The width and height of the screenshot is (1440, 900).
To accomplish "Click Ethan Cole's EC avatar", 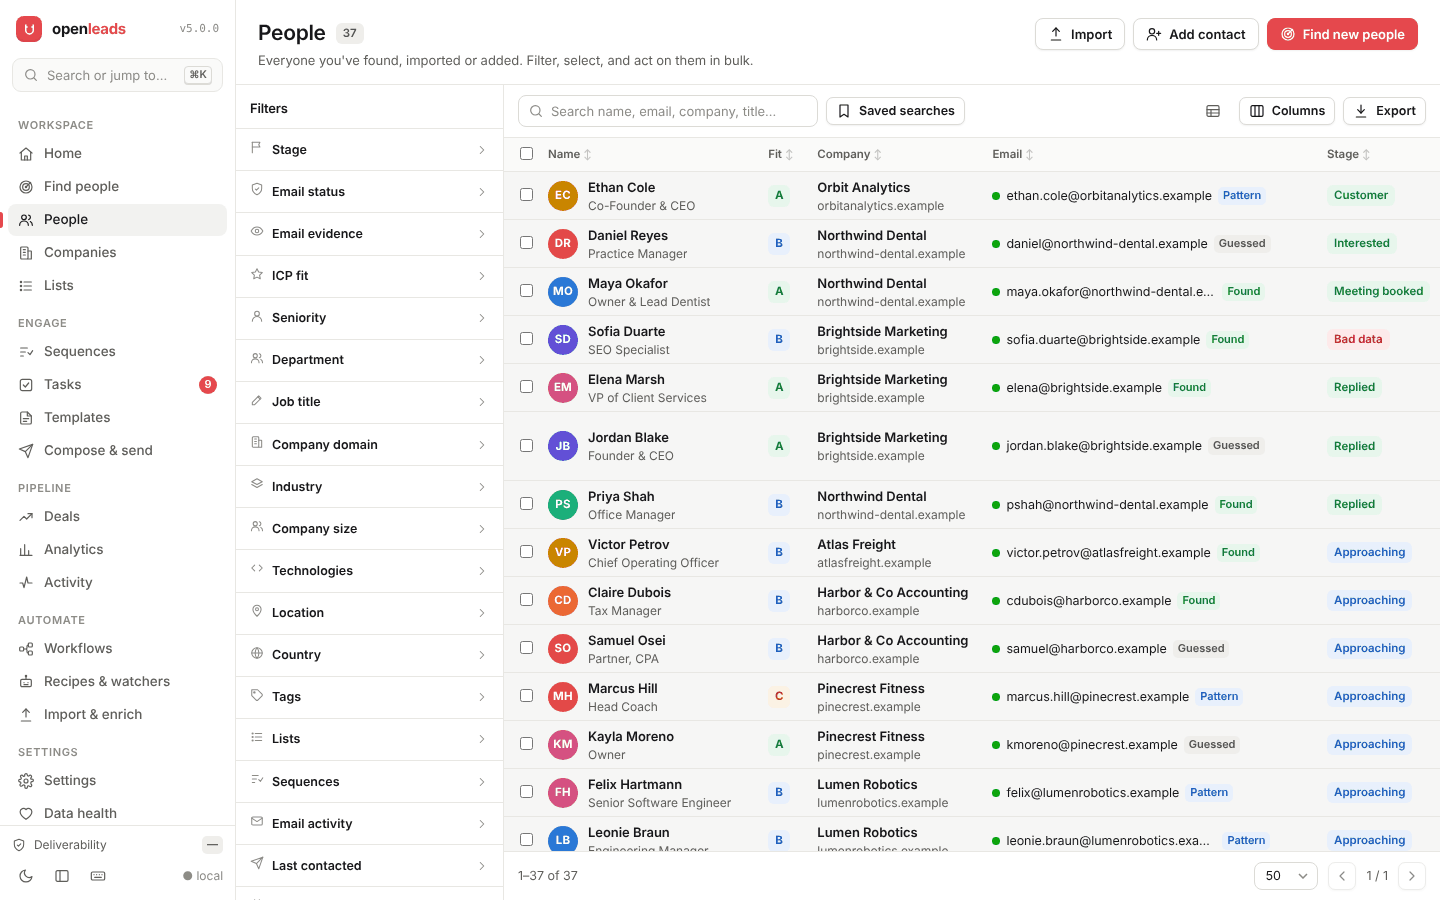I will [x=563, y=196].
